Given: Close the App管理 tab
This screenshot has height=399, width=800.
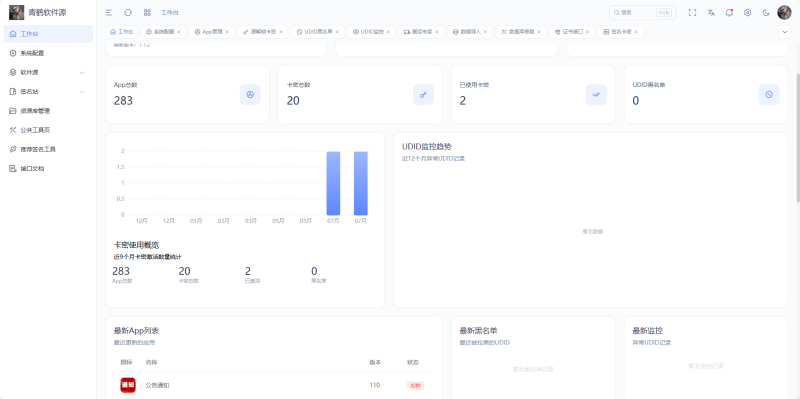Looking at the screenshot, I should coord(227,32).
